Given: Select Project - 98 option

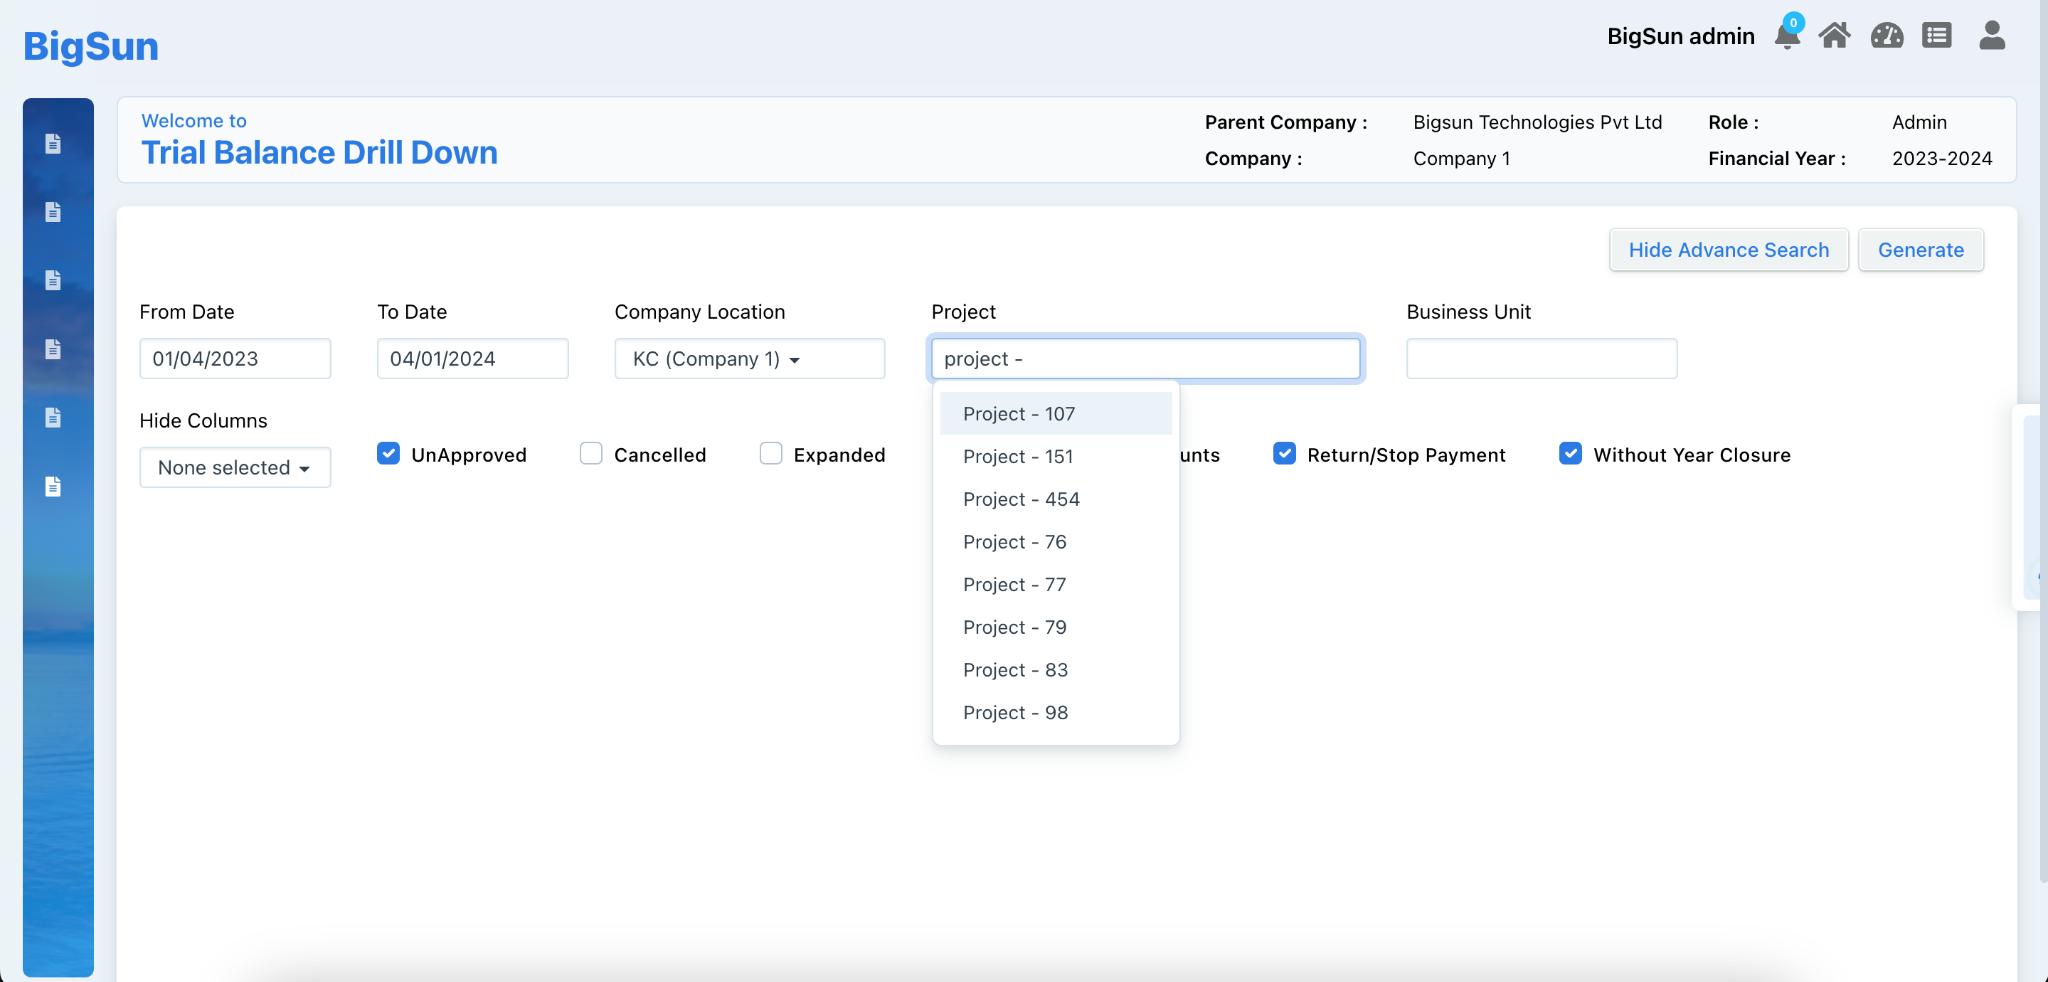Looking at the screenshot, I should [1056, 713].
